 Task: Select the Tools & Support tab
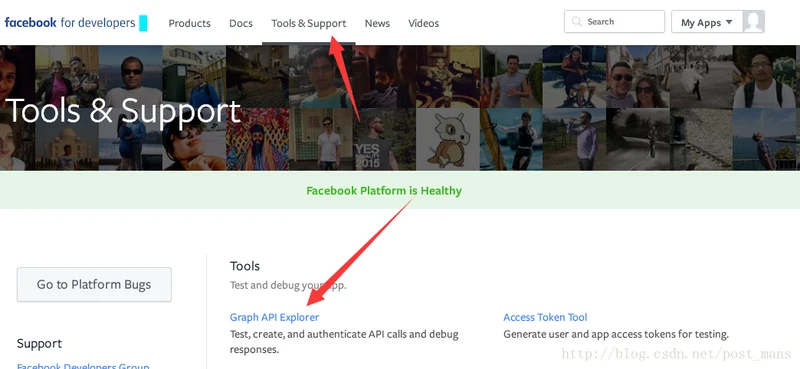tap(309, 23)
